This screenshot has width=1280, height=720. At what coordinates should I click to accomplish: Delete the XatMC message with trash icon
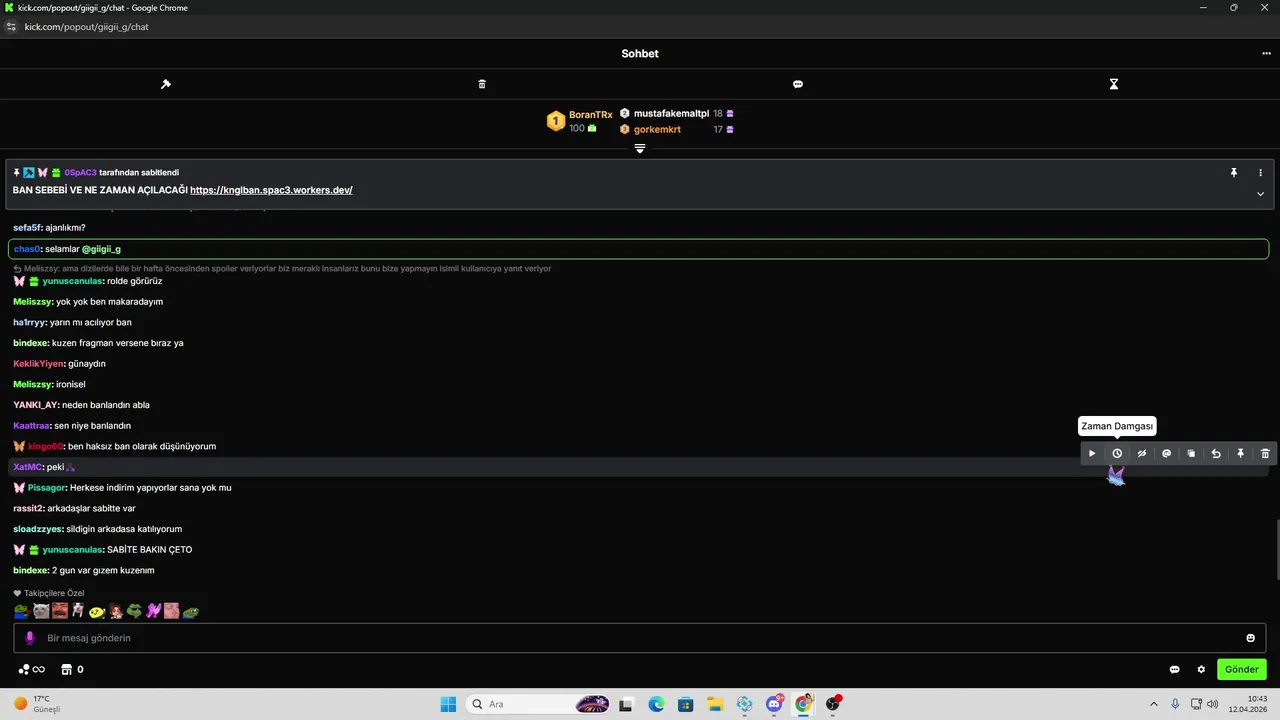[x=1265, y=454]
